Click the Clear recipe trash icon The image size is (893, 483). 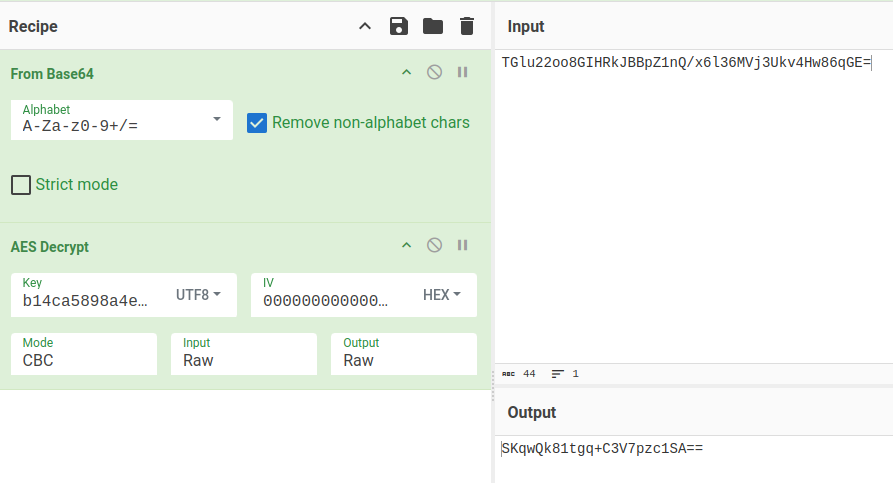coord(467,26)
